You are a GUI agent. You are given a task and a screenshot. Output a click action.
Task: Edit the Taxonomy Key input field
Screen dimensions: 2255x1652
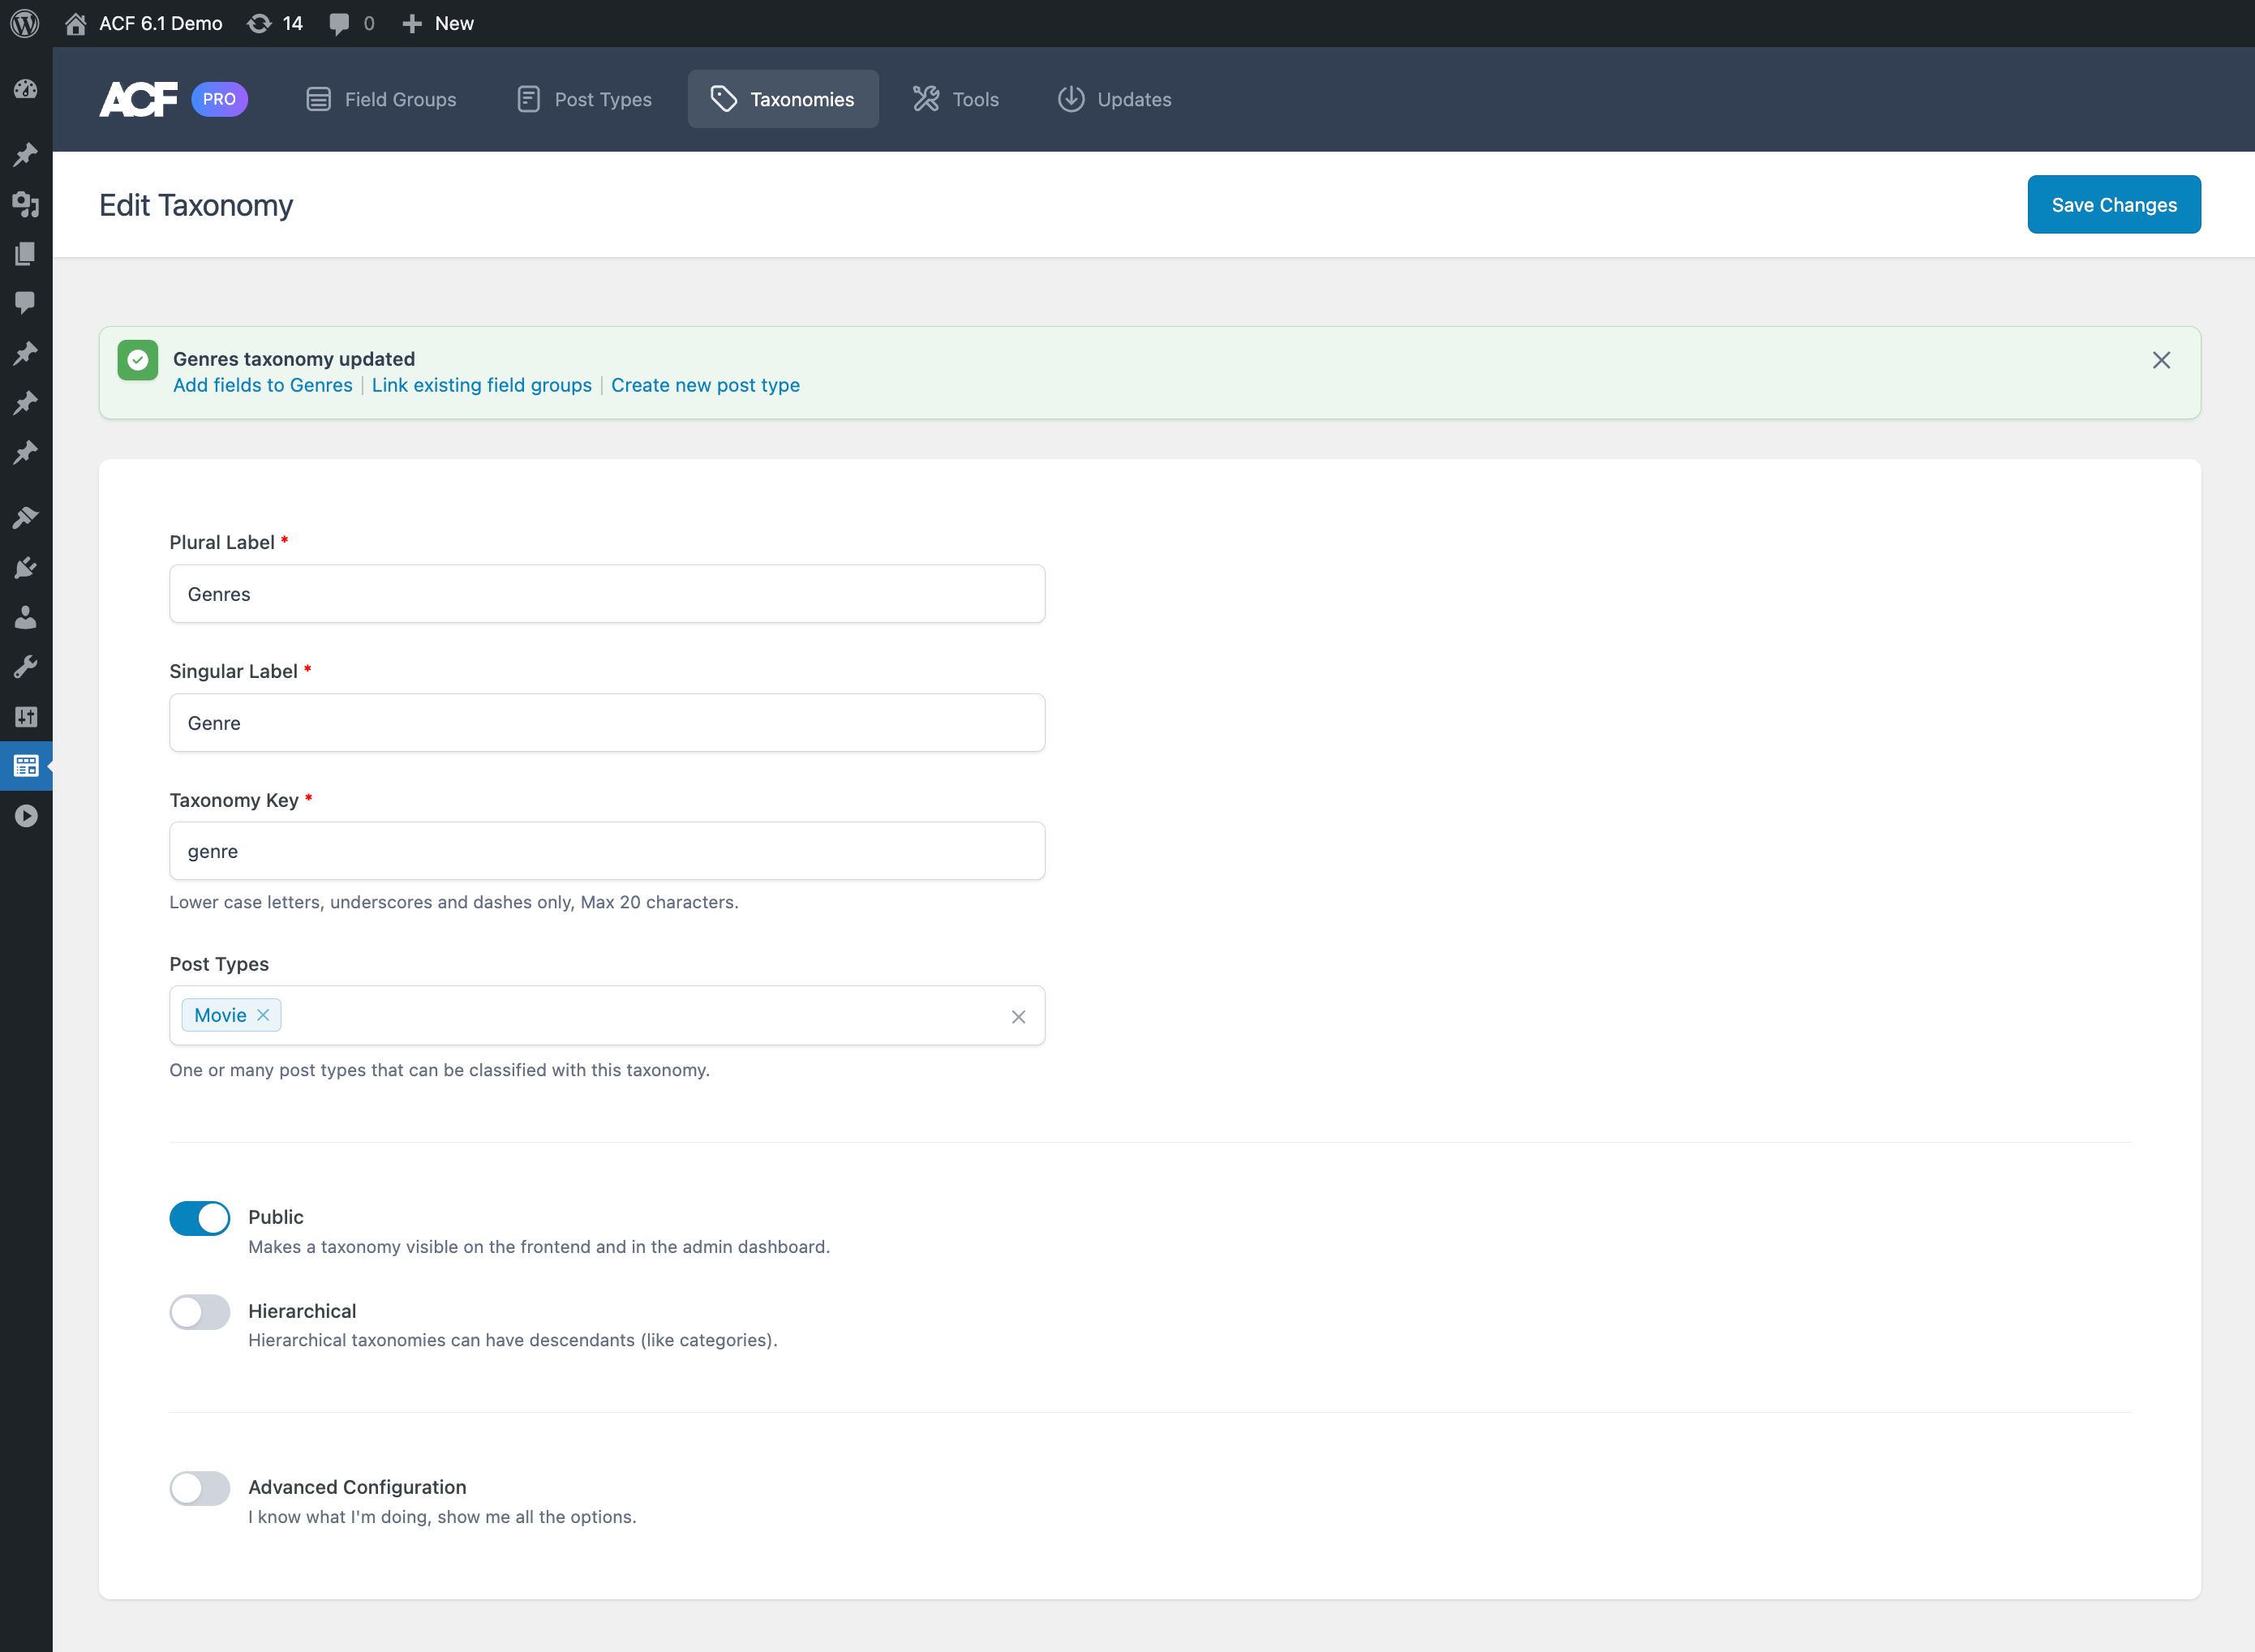pos(606,851)
